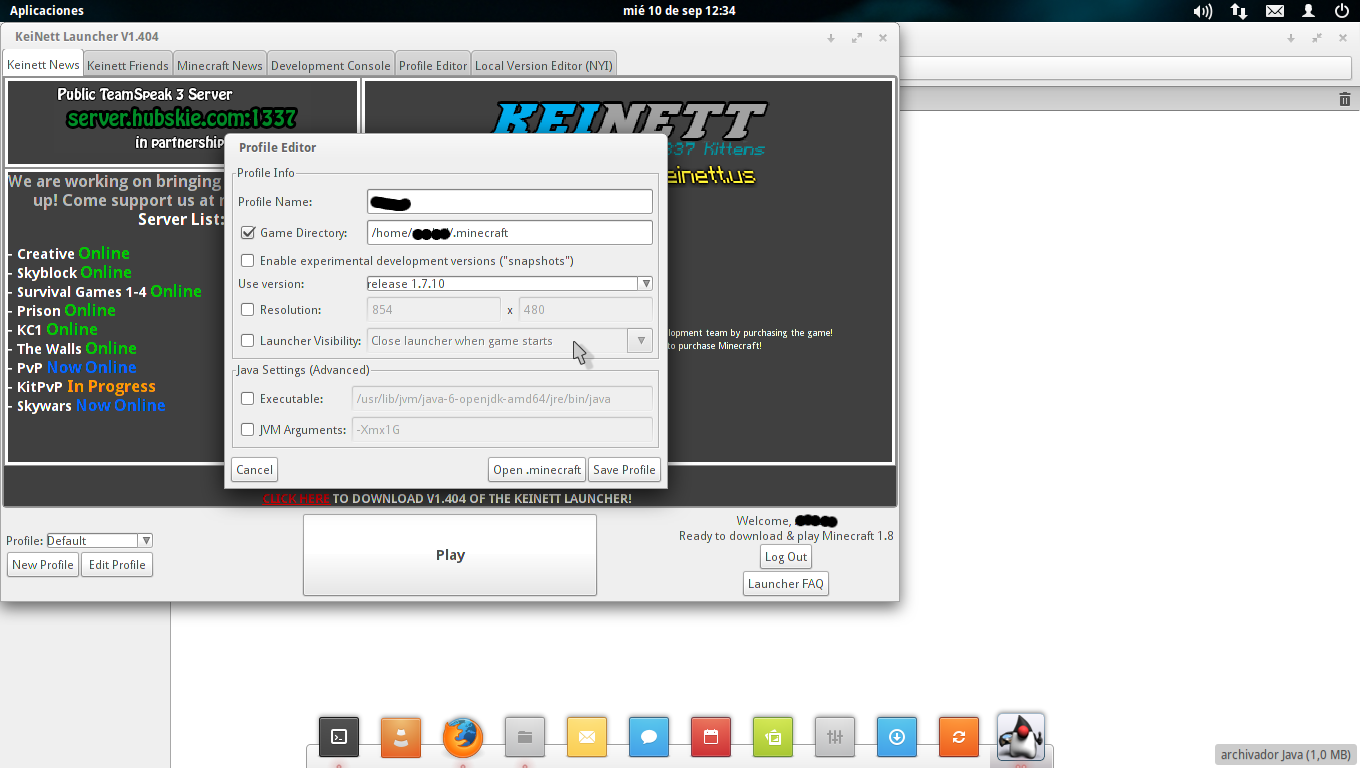Click the Resolution height field 480
Image resolution: width=1360 pixels, height=768 pixels.
tap(586, 310)
